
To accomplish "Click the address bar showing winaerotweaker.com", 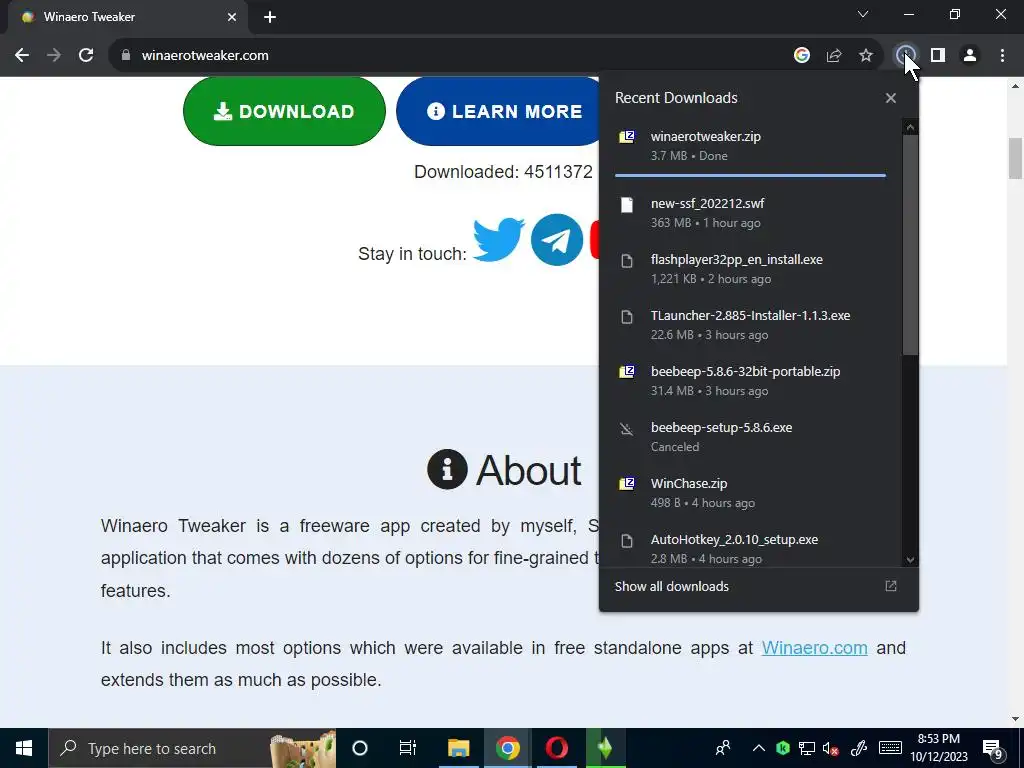I will (457, 56).
